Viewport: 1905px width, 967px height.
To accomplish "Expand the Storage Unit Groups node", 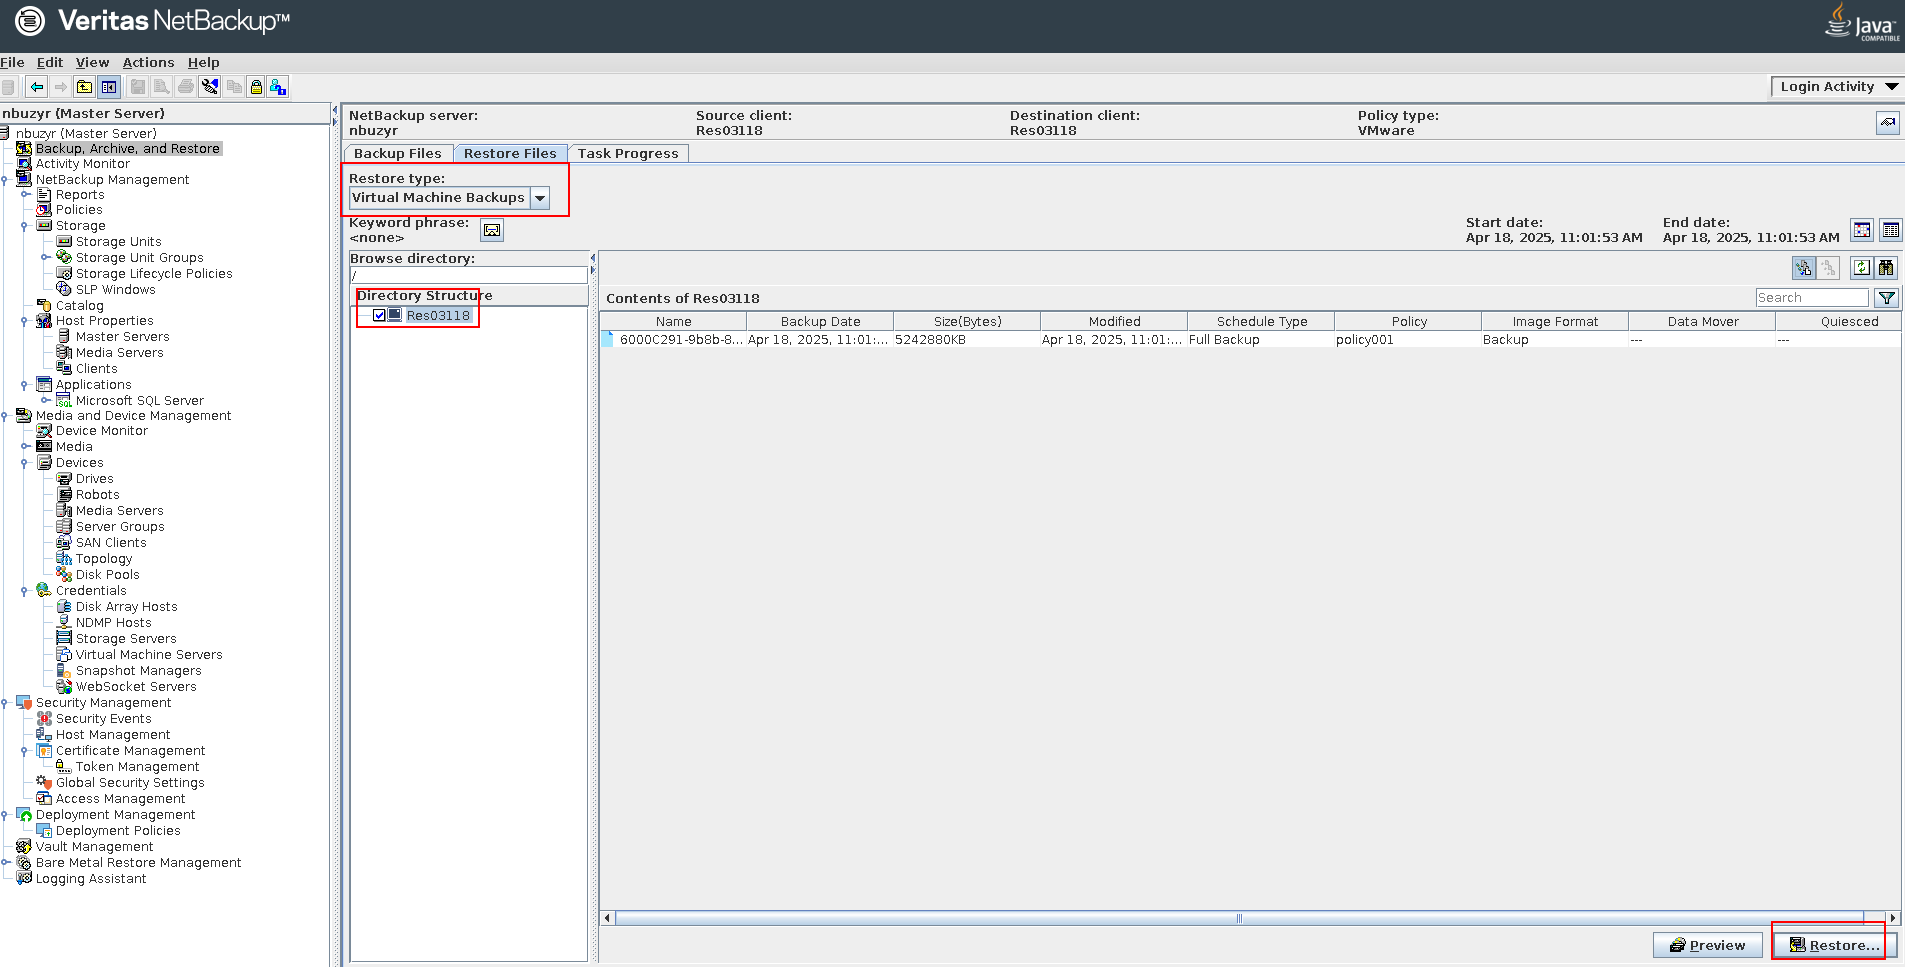I will click(44, 258).
